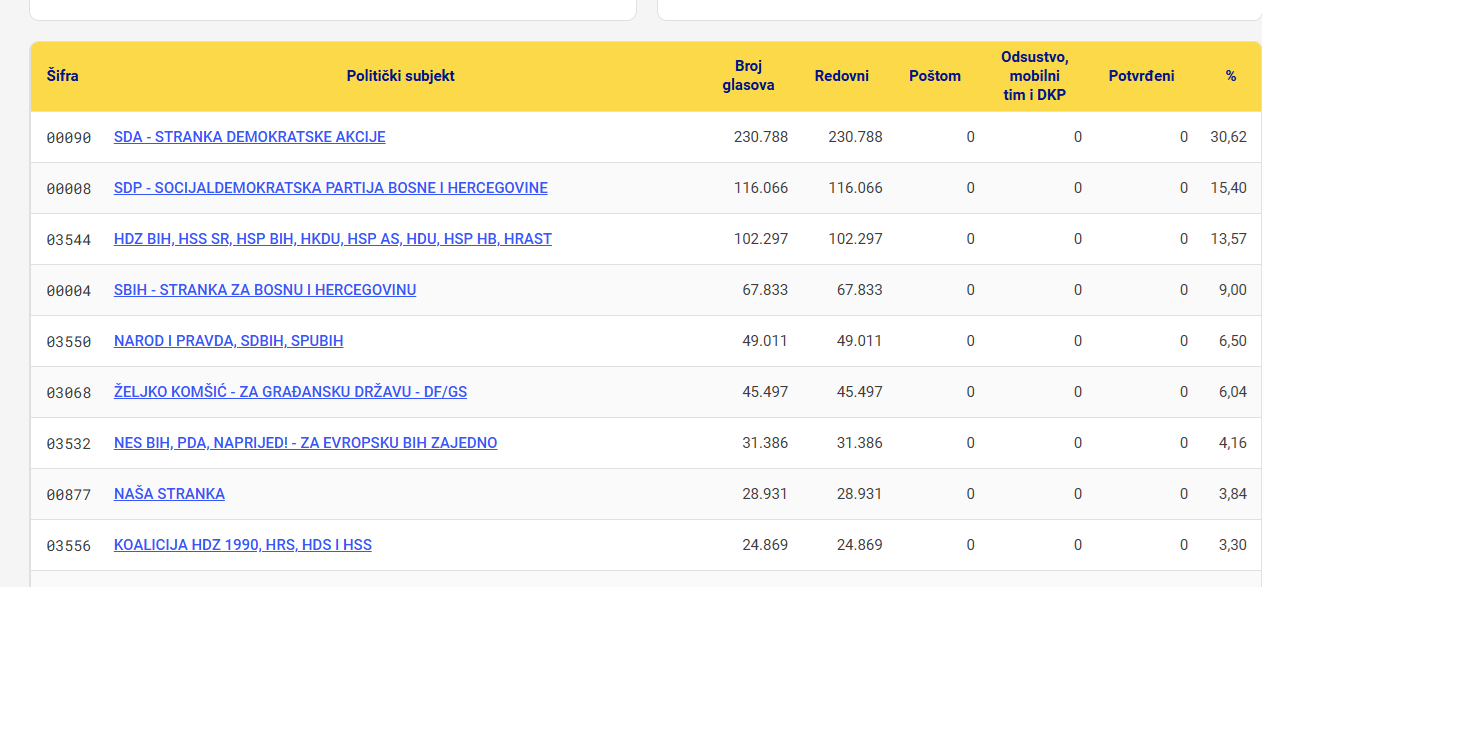This screenshot has height=749, width=1462.
Task: Click the 3,30 percentage value
Action: click(1233, 545)
